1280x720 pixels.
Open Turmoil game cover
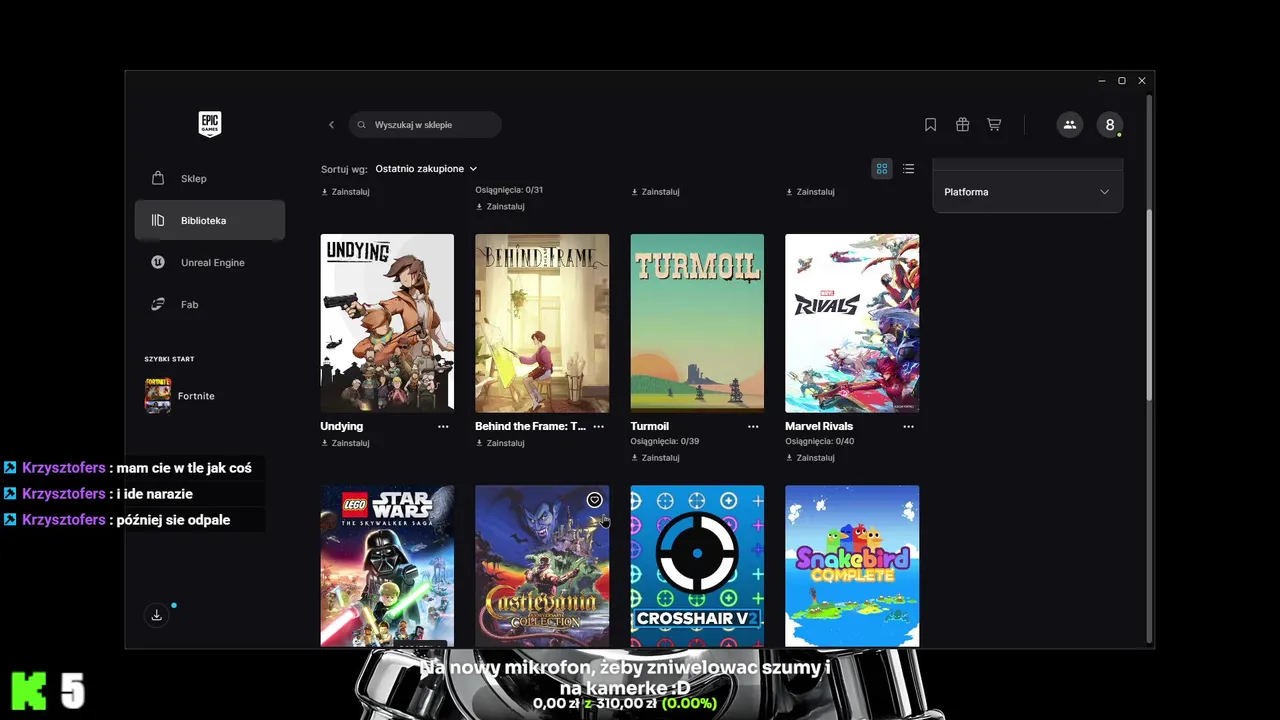tap(697, 323)
